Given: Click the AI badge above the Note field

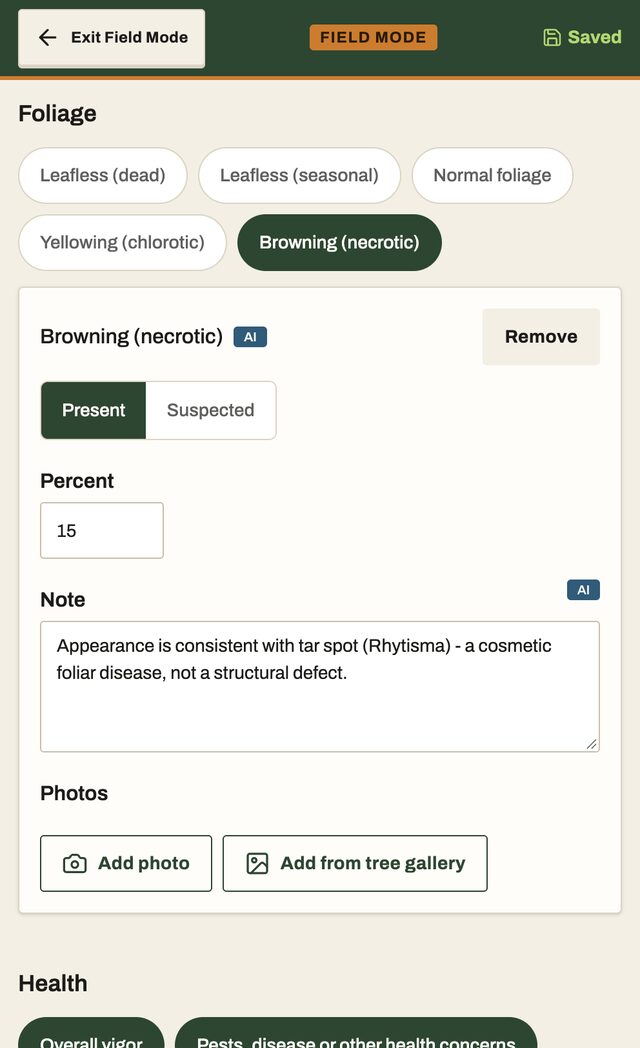Looking at the screenshot, I should tap(583, 590).
